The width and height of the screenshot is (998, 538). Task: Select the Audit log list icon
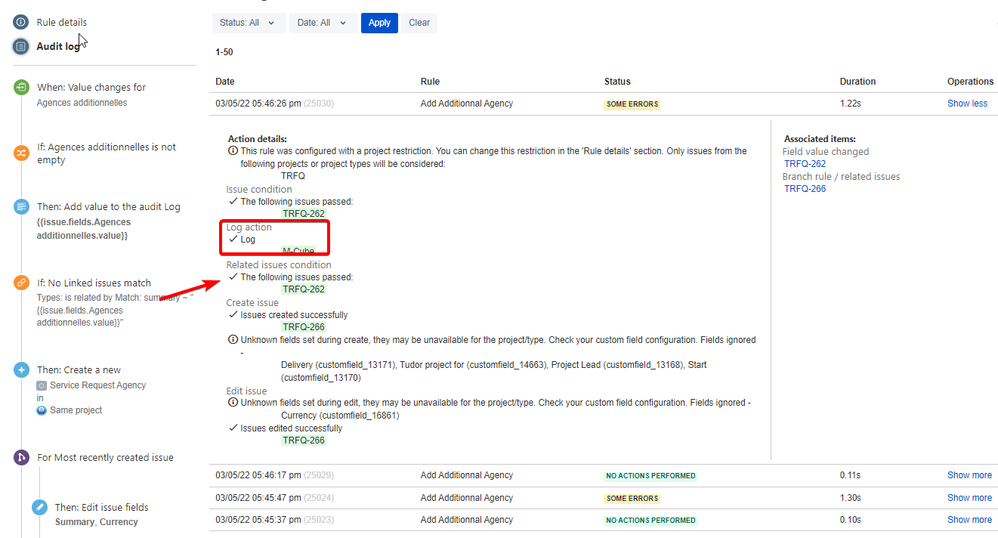tap(21, 46)
